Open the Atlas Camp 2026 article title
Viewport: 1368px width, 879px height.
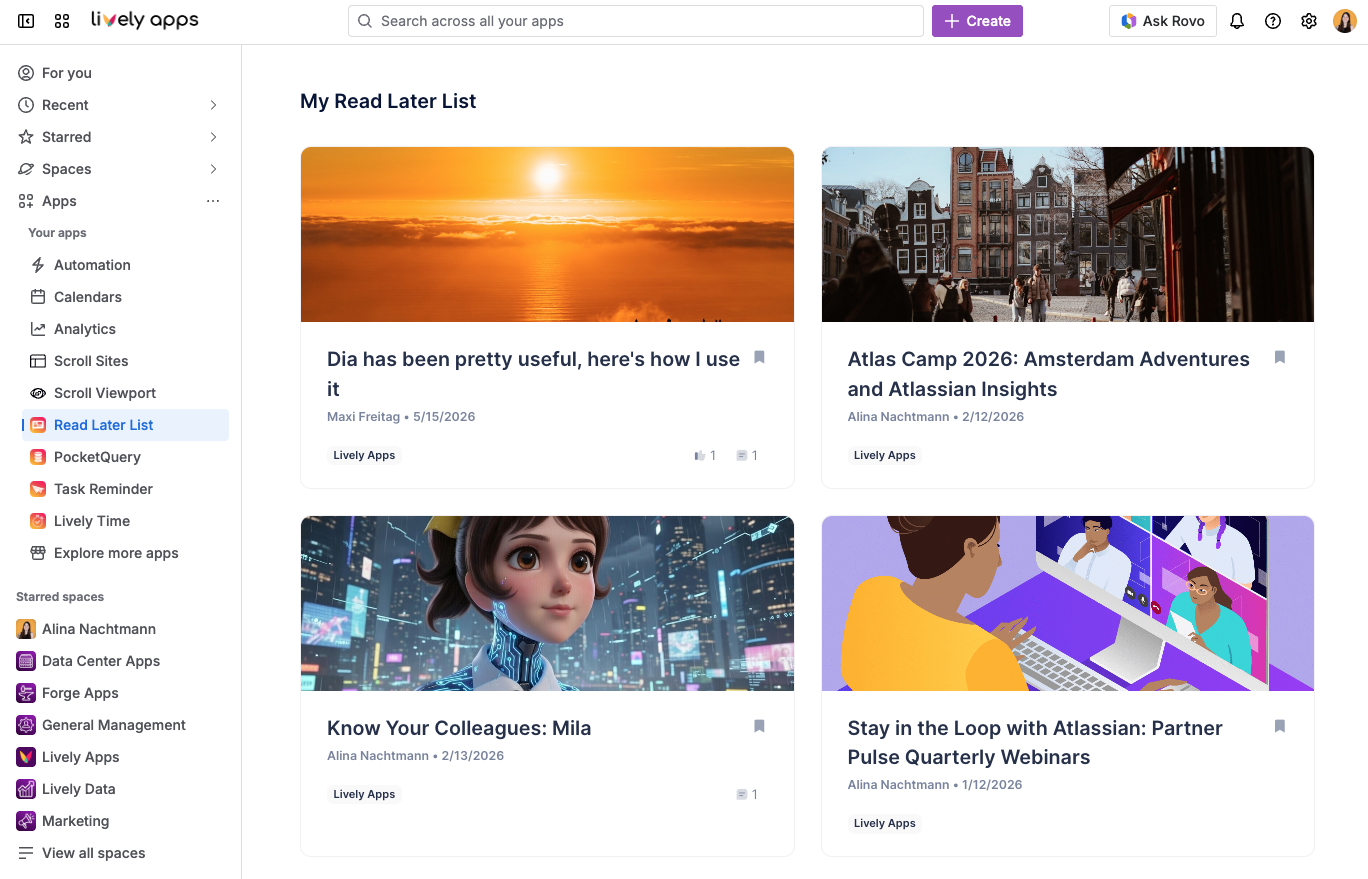point(1049,374)
